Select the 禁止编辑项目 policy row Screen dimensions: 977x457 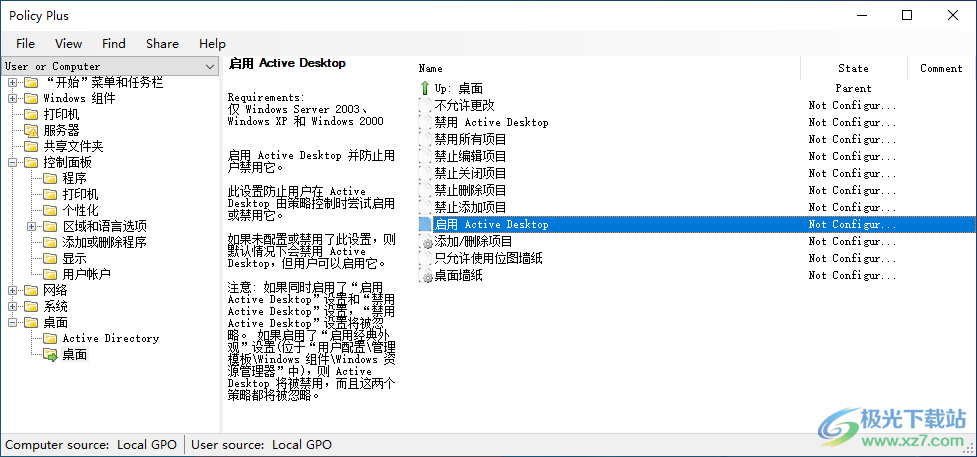pyautogui.click(x=697, y=156)
